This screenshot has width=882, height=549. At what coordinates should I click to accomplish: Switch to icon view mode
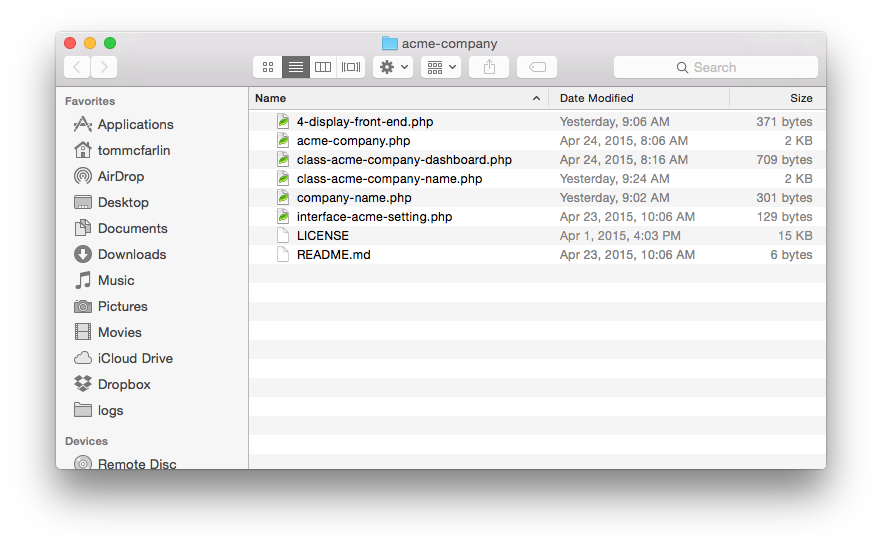click(x=268, y=68)
